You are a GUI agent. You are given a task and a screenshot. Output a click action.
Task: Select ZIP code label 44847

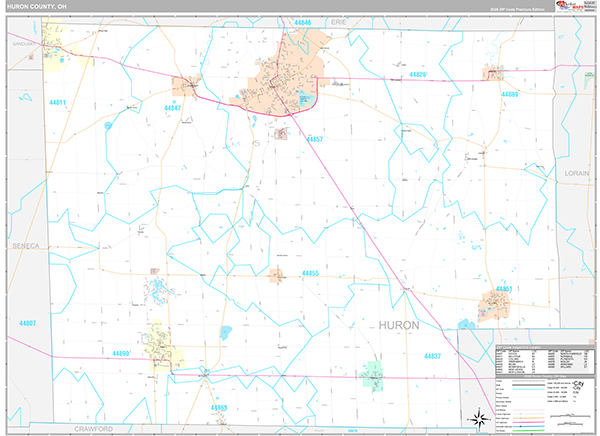172,108
